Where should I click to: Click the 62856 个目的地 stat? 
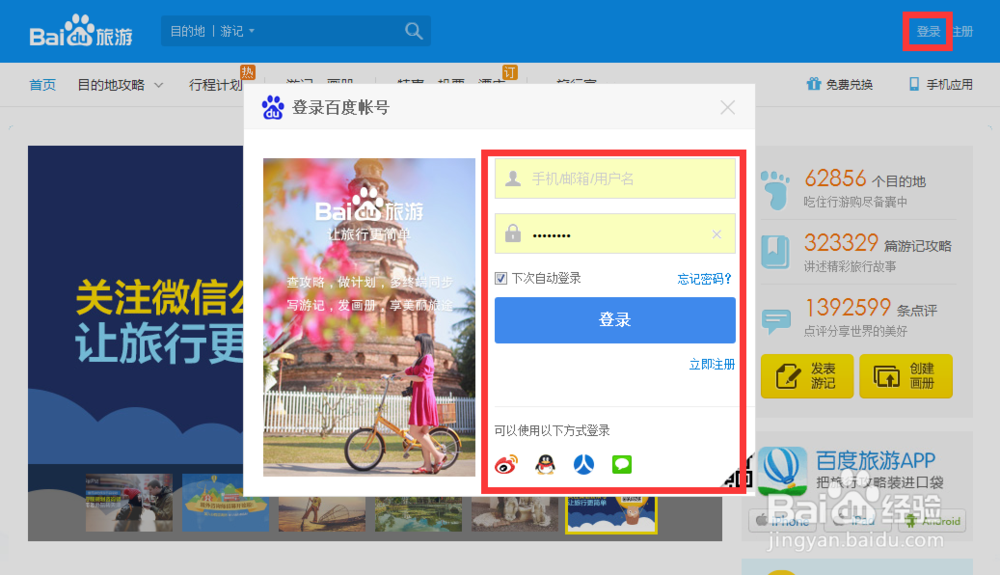tap(865, 178)
